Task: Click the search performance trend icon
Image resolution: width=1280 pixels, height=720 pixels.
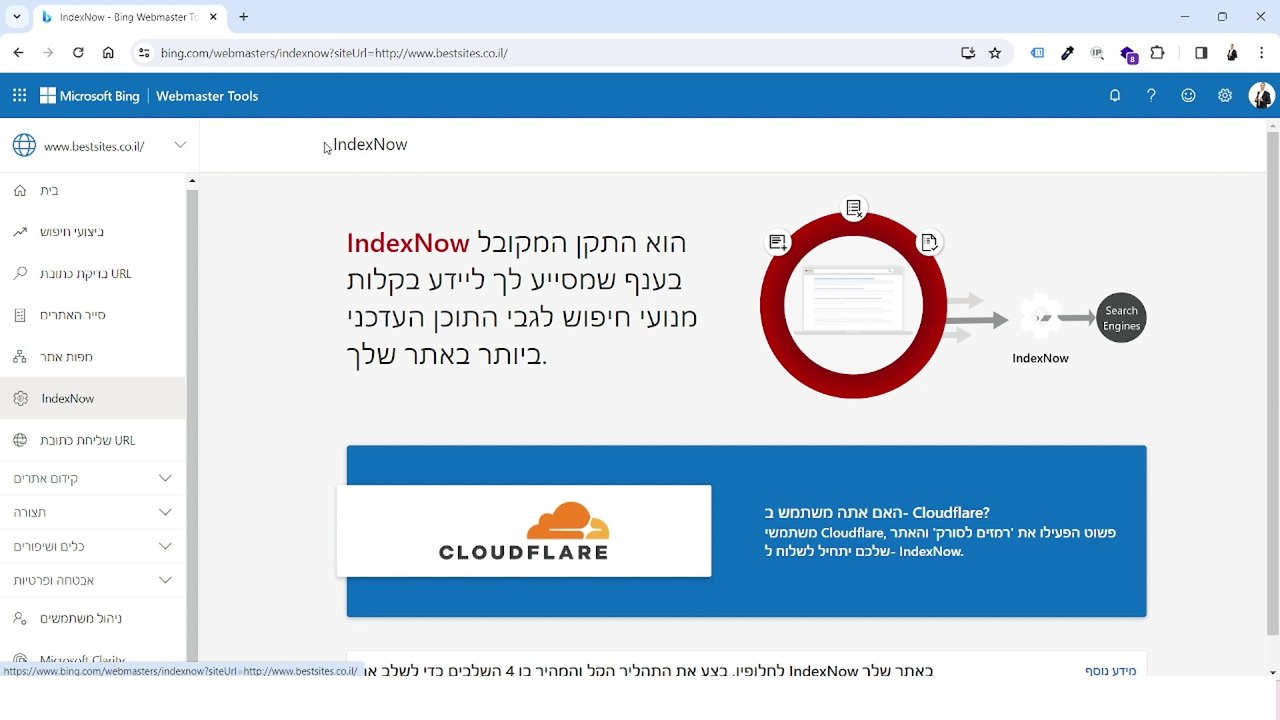Action: [20, 232]
